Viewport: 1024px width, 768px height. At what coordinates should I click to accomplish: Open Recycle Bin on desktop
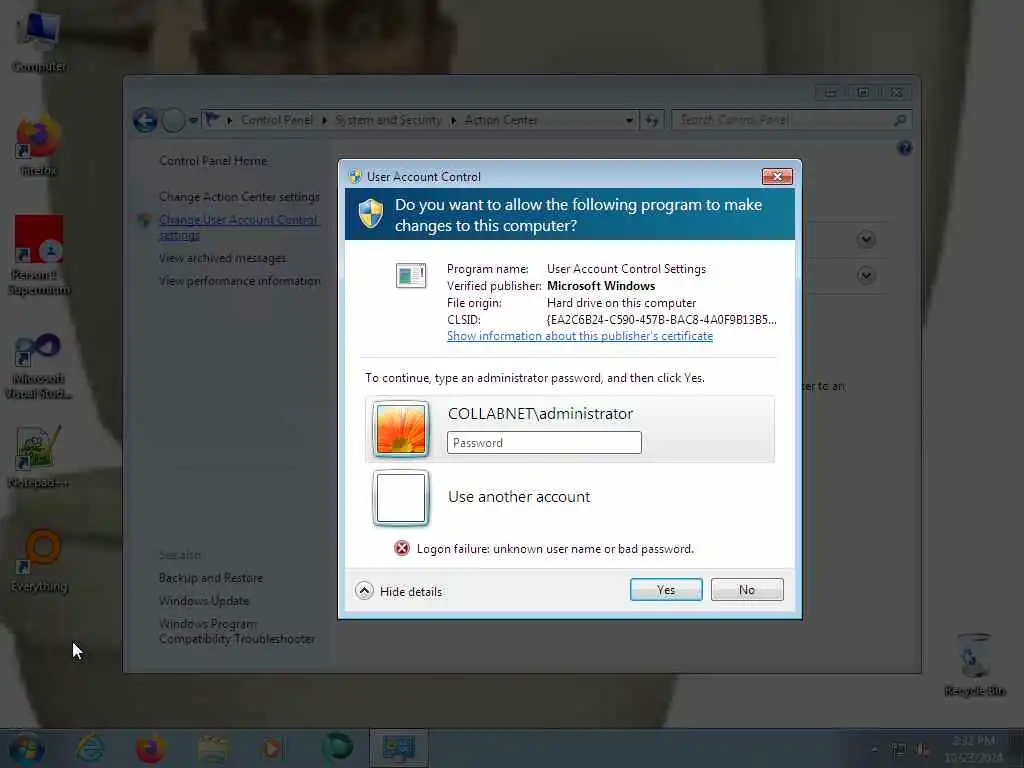pos(974,664)
